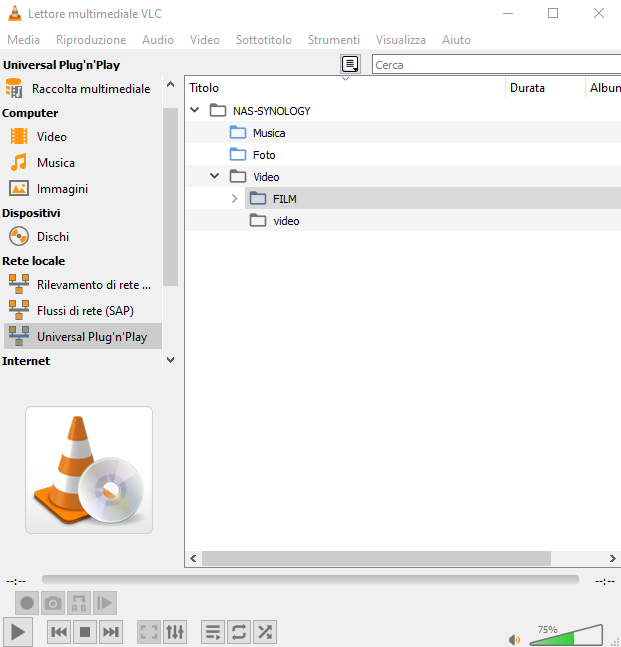The width and height of the screenshot is (621, 647).
Task: Select the Foto folder
Action: coord(403,155)
